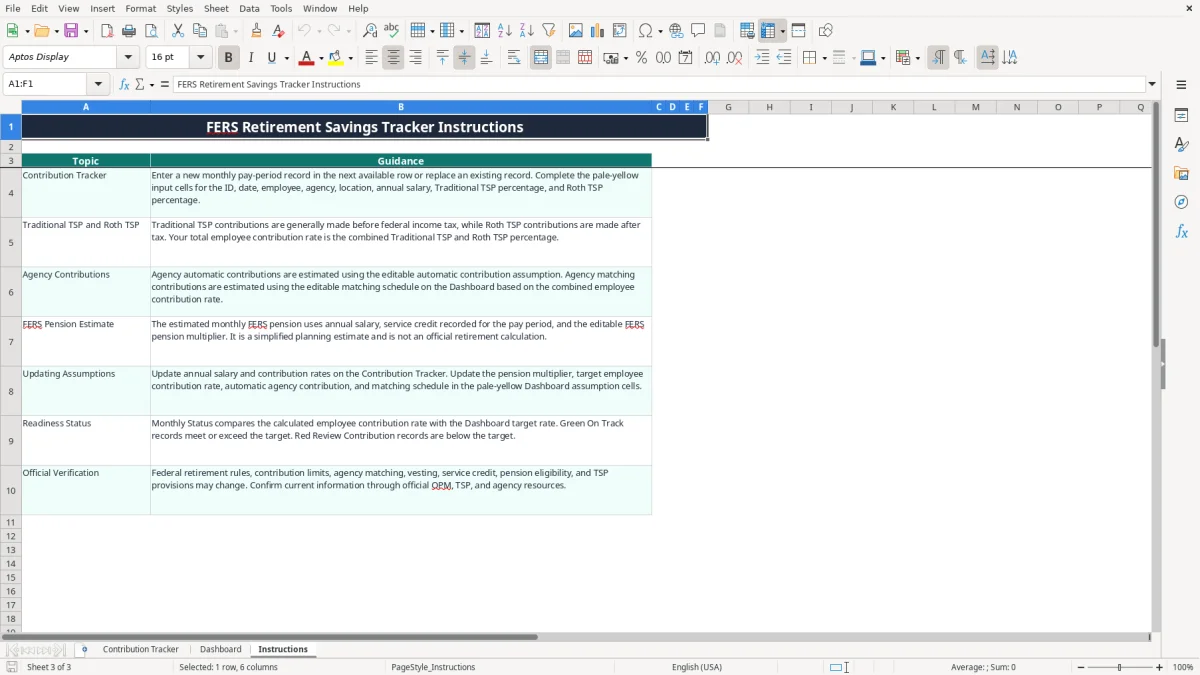Viewport: 1200px width, 675px height.
Task: Sort ascending
Action: pos(505,31)
